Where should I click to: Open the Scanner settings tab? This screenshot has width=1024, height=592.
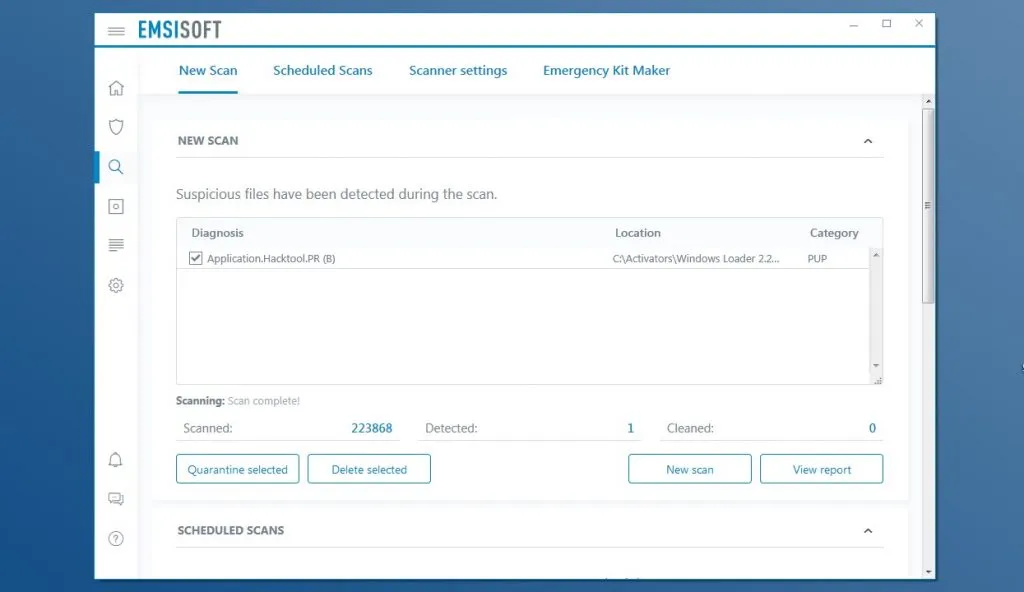[457, 70]
